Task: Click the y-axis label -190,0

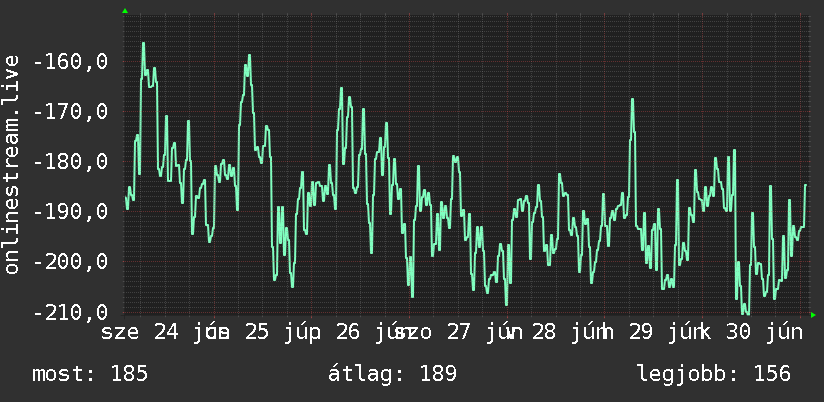Action: point(70,212)
